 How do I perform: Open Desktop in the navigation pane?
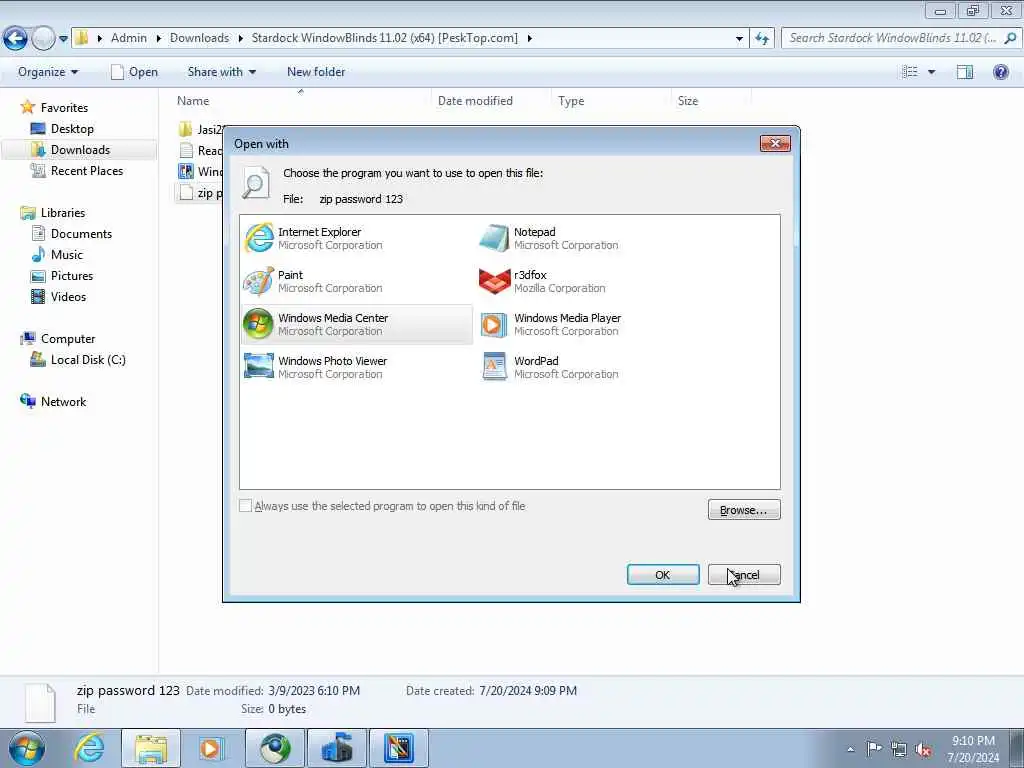coord(72,129)
